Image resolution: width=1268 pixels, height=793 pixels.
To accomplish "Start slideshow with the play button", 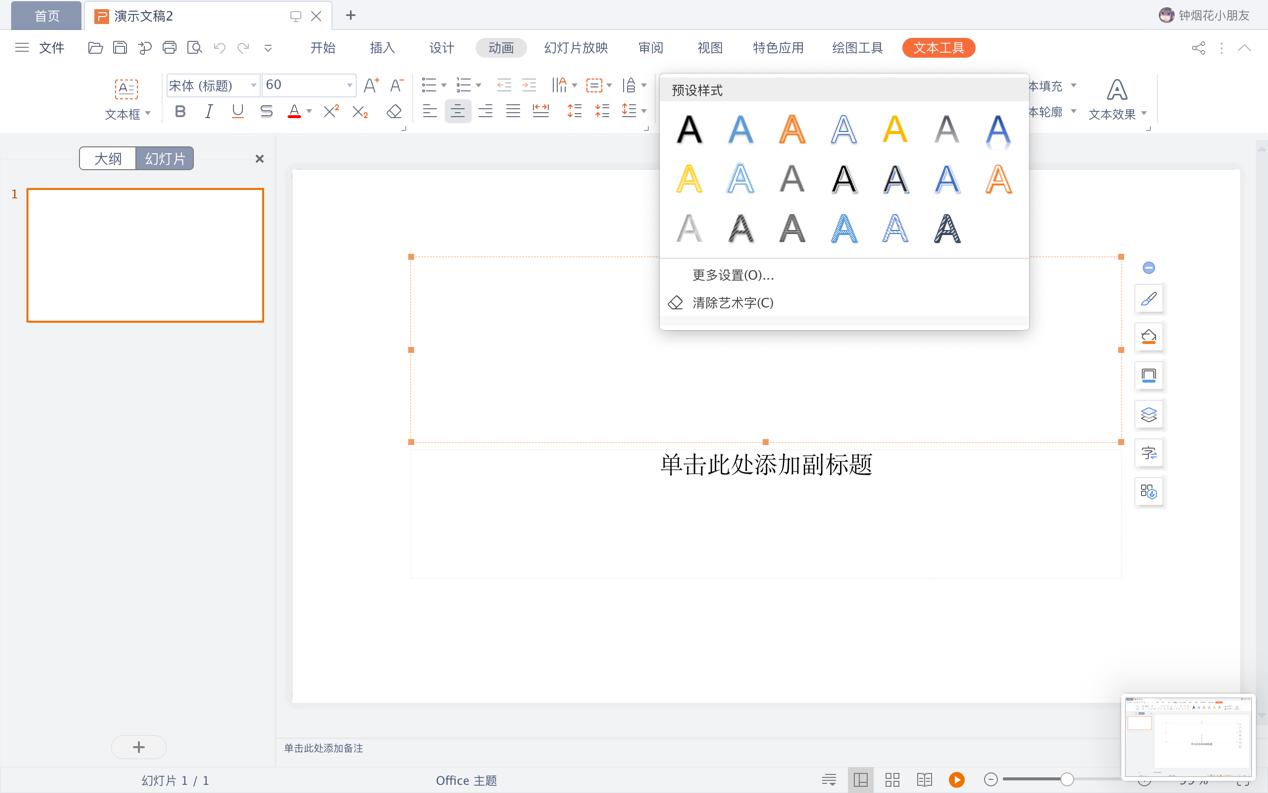I will (x=957, y=779).
